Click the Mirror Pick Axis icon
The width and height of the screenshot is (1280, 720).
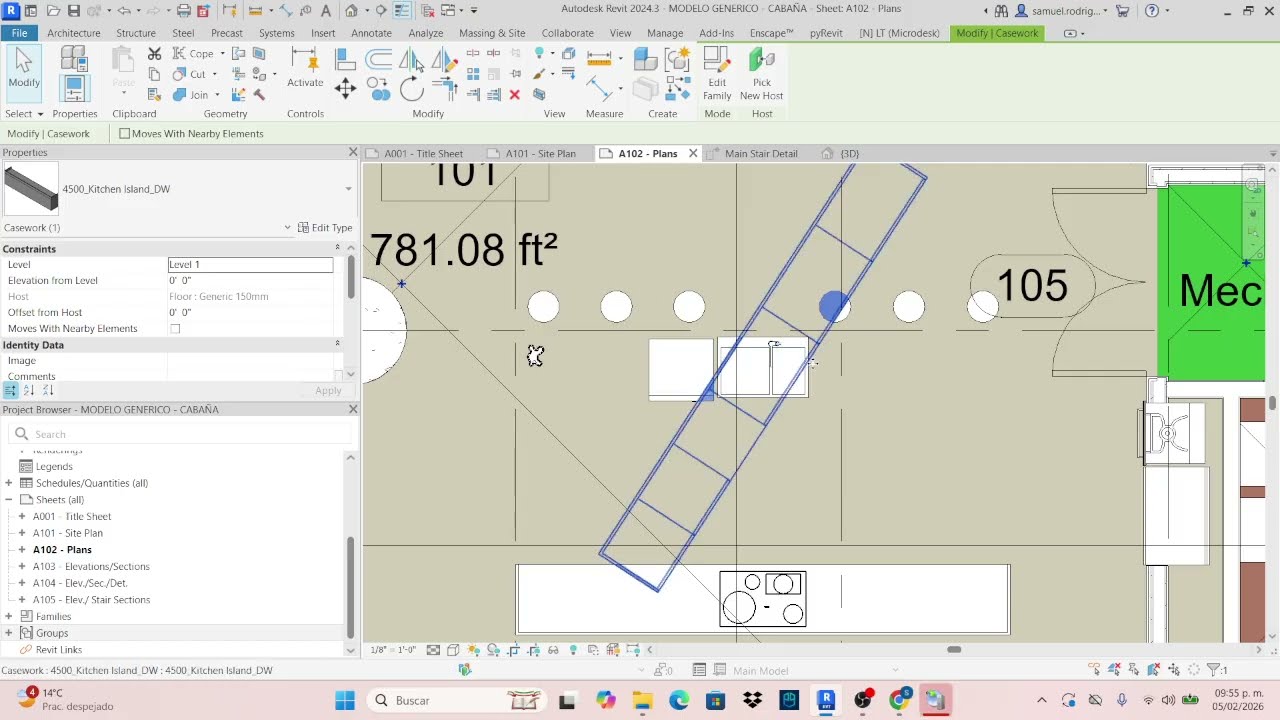click(411, 60)
